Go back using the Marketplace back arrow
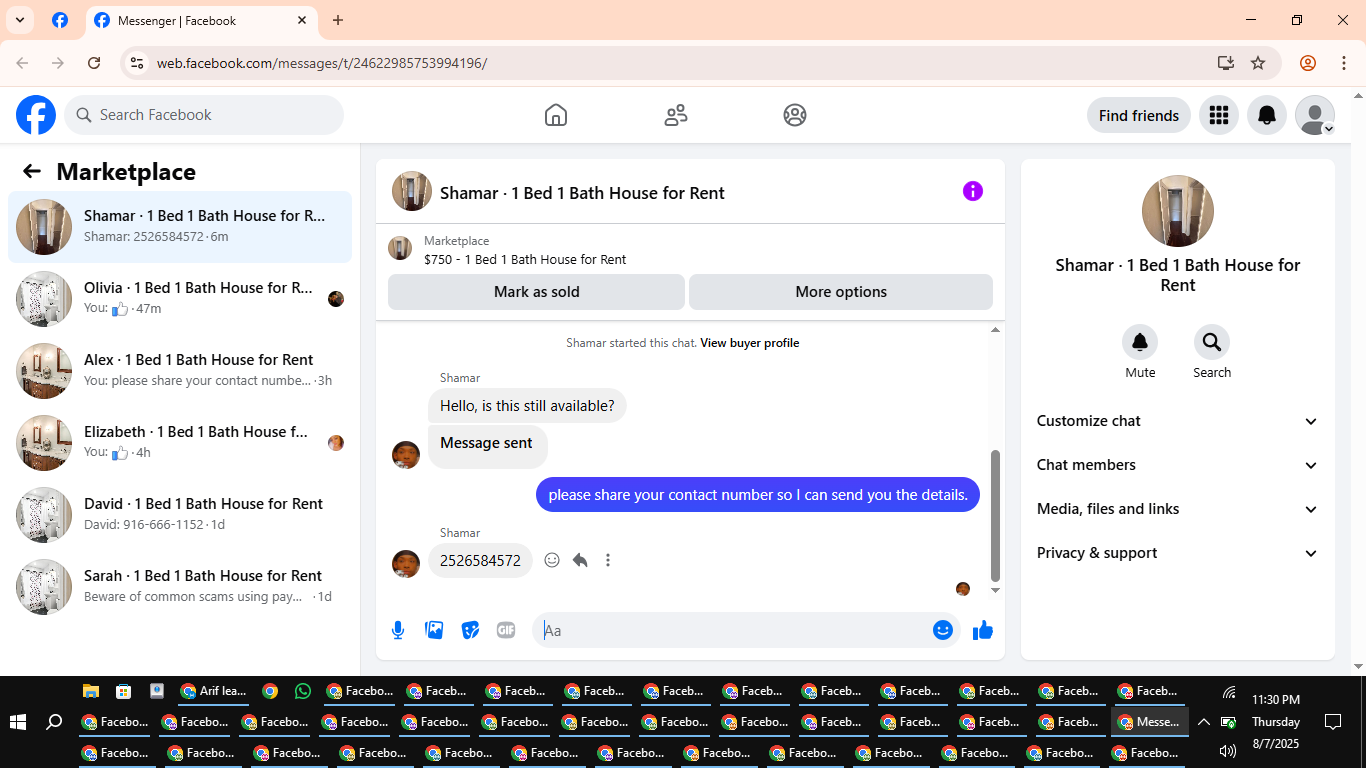Viewport: 1366px width, 768px height. click(32, 171)
